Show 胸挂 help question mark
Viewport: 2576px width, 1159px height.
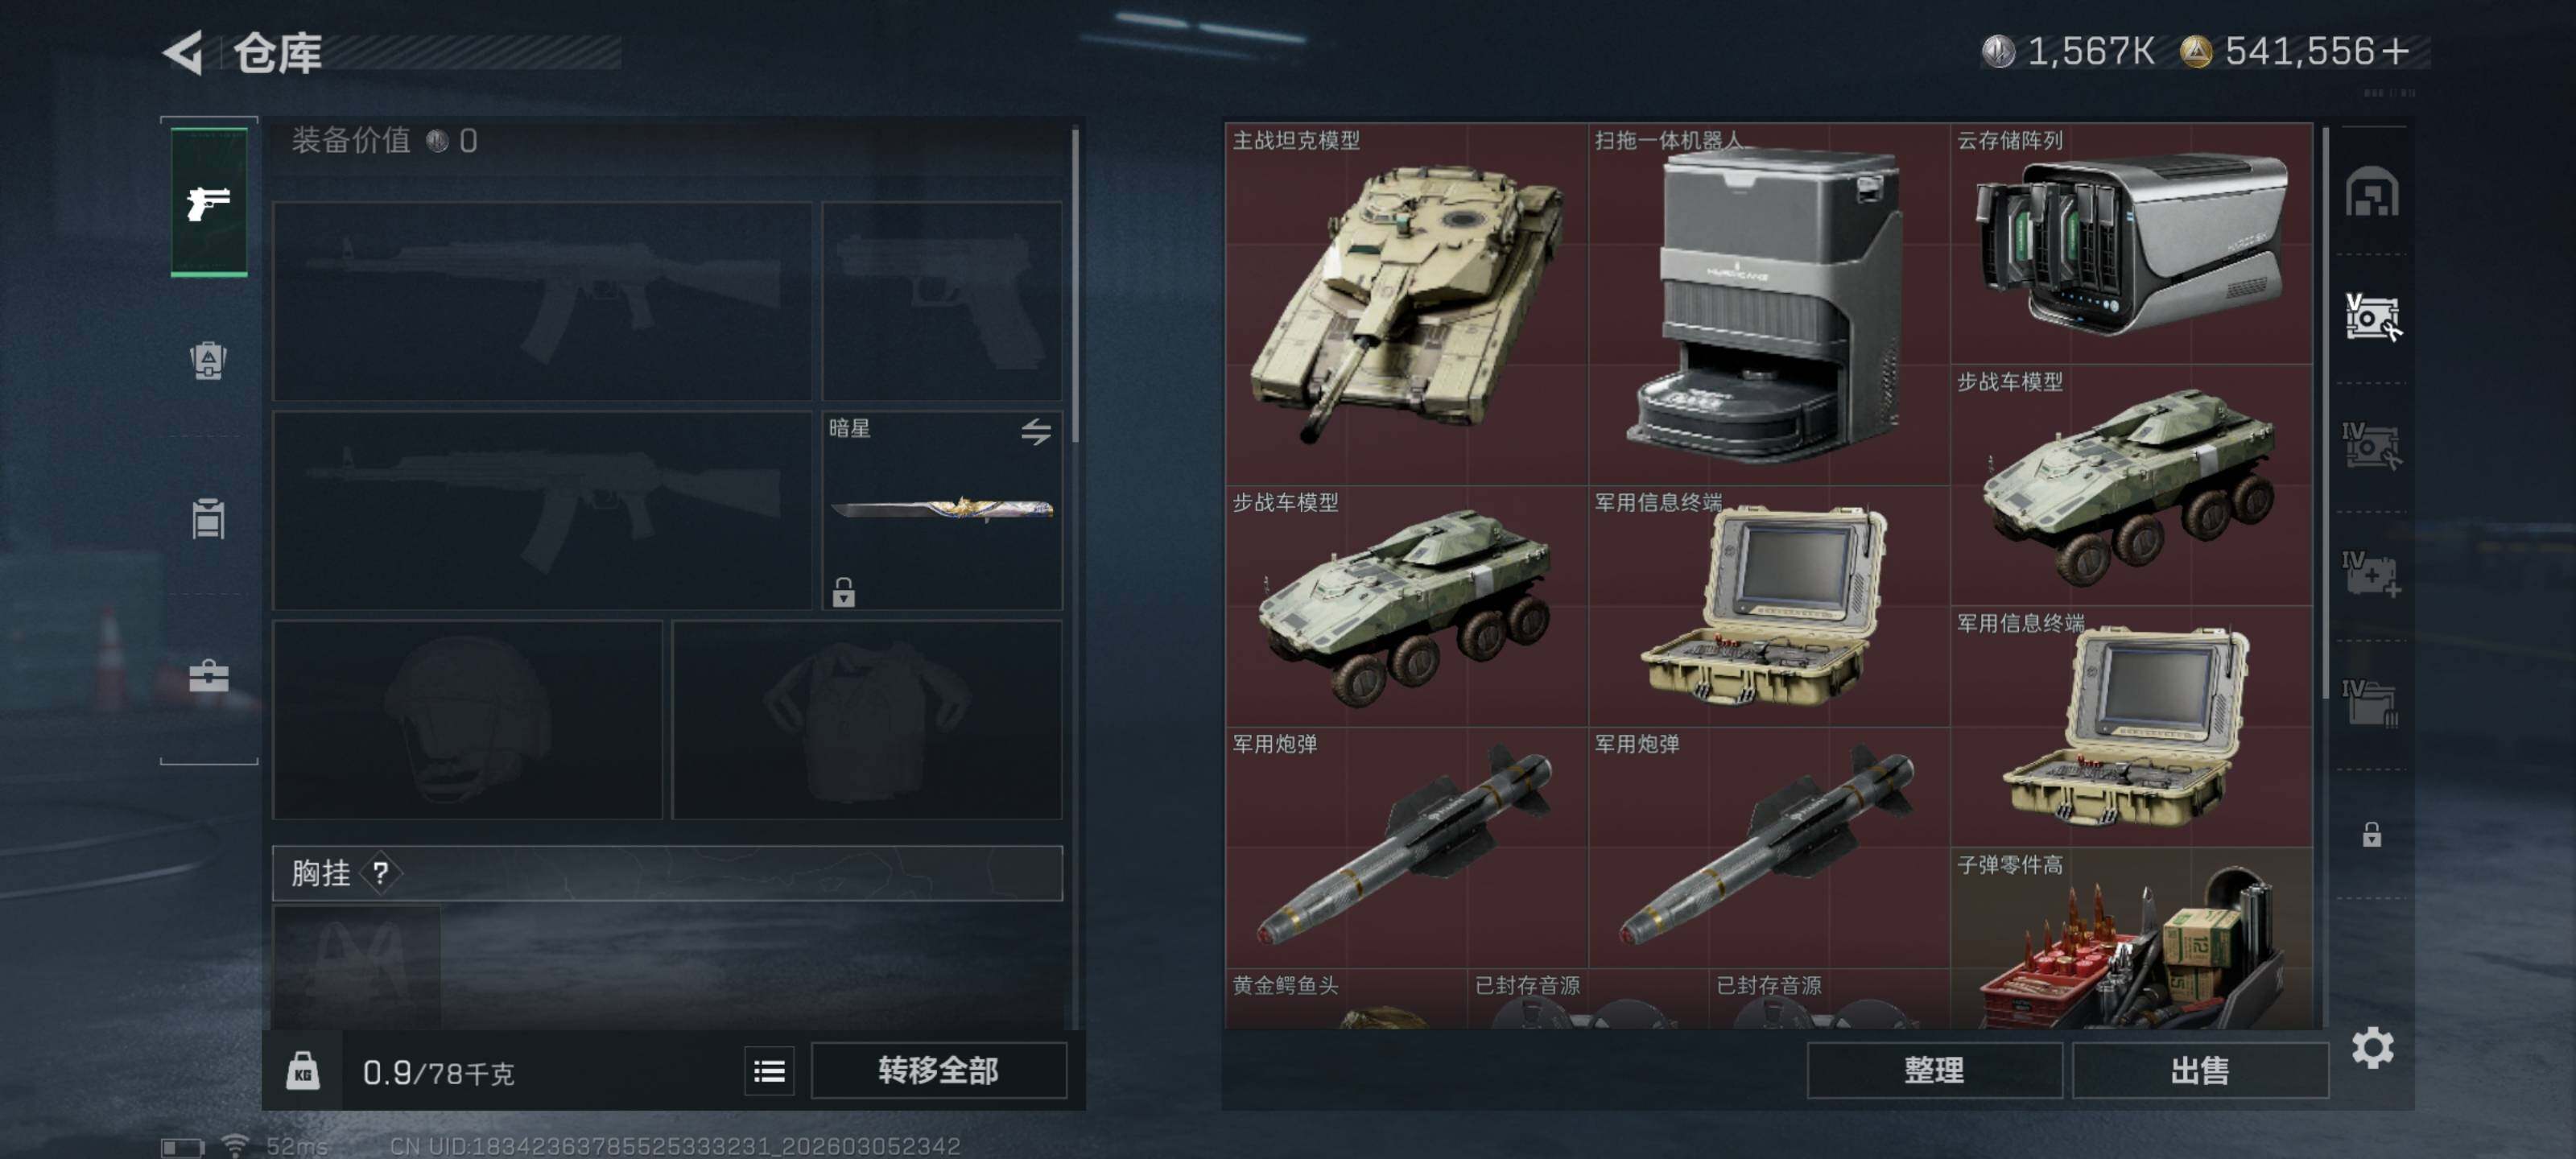(x=380, y=873)
